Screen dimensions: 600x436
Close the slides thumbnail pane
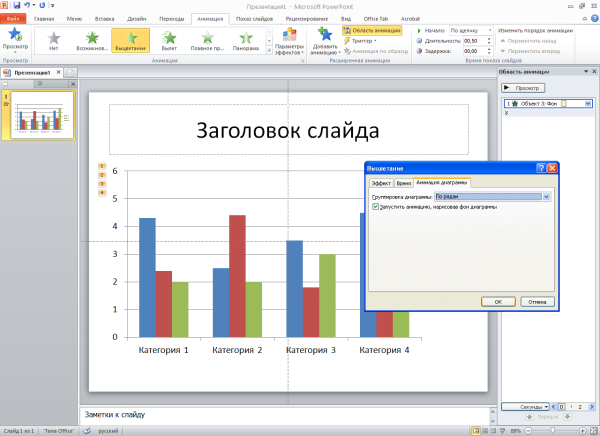click(73, 84)
